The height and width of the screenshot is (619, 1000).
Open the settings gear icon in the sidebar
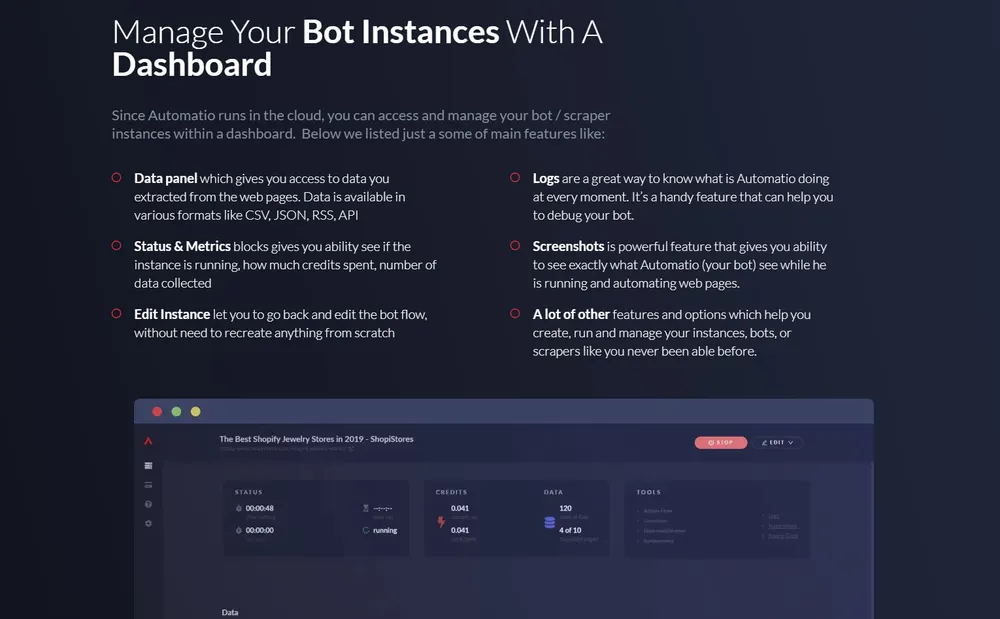click(148, 523)
